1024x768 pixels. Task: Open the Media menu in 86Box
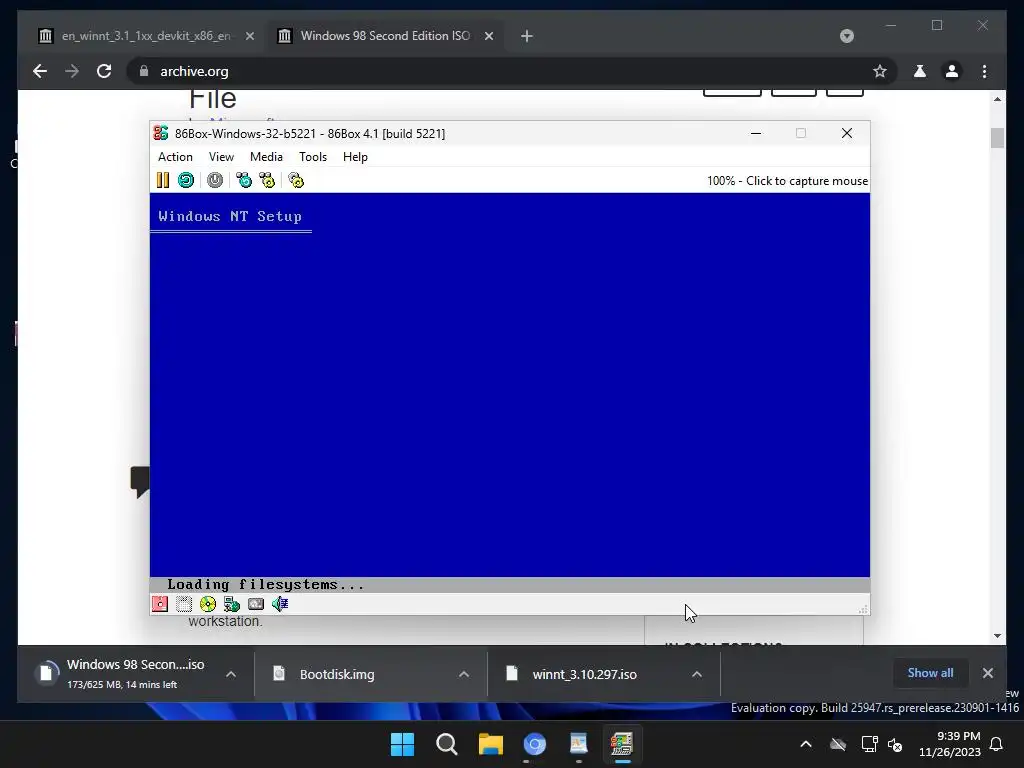pos(266,157)
